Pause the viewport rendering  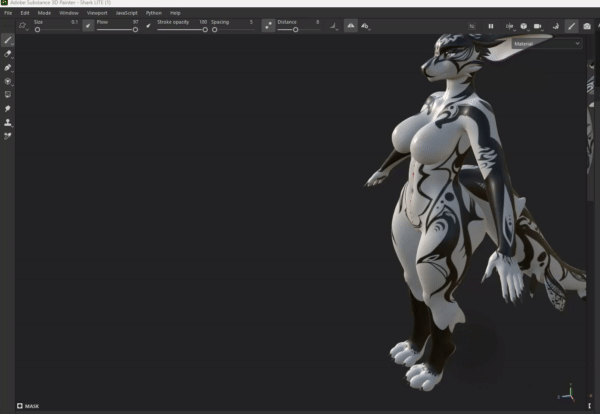pos(490,25)
